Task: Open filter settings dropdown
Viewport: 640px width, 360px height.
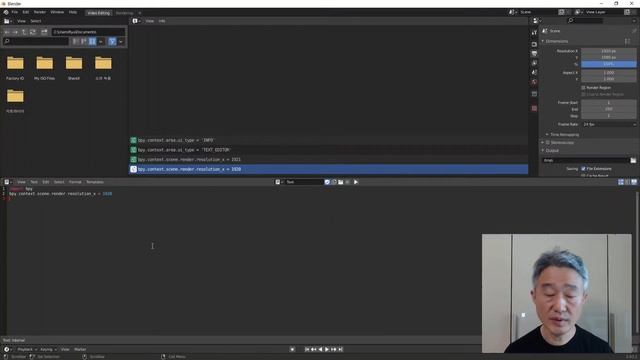Action: point(121,41)
